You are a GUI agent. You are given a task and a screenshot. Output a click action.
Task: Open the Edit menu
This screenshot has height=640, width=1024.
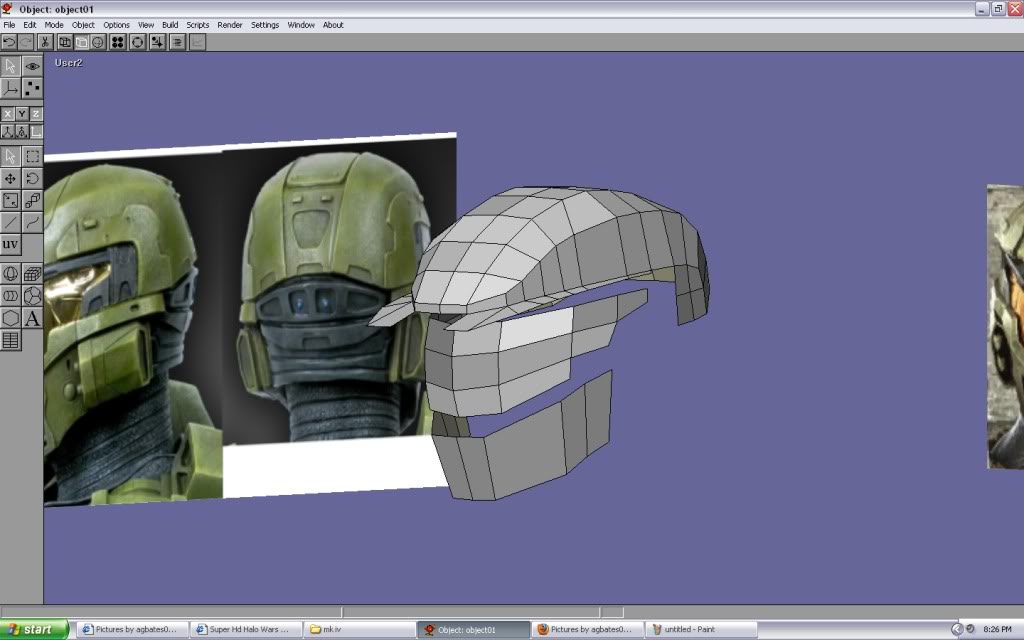pyautogui.click(x=29, y=25)
